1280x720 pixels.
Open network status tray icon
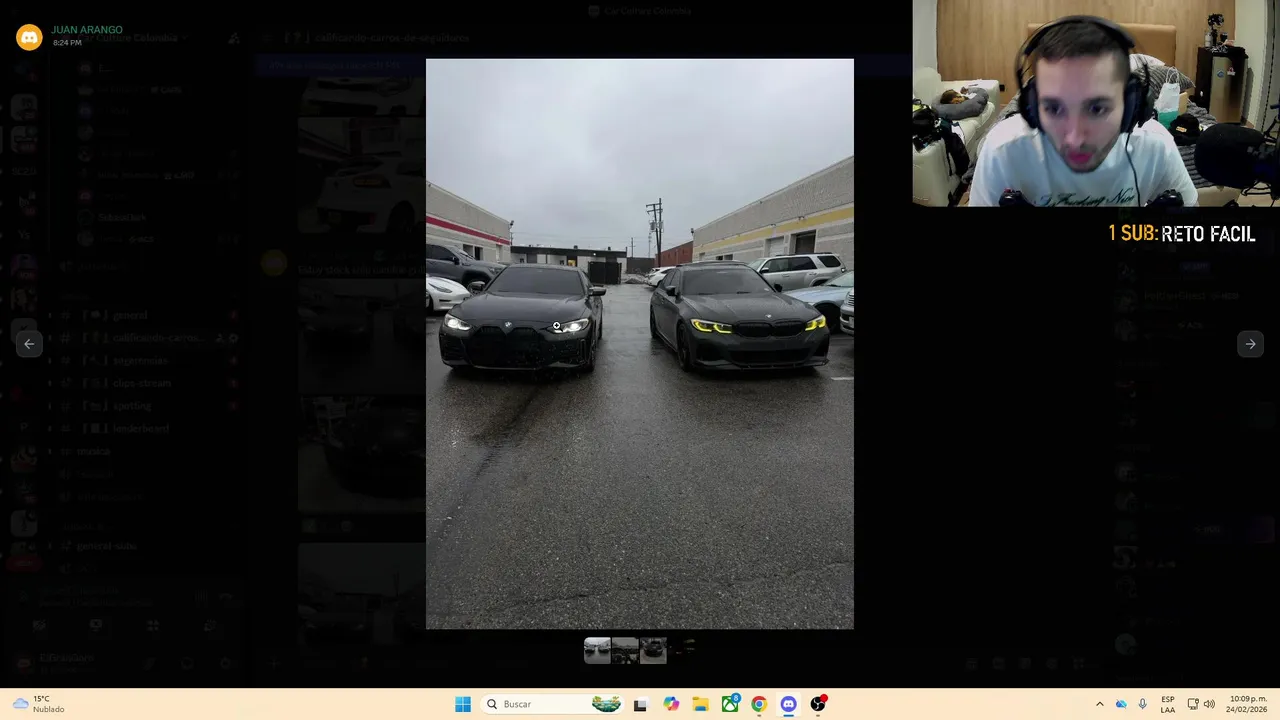coord(1193,704)
